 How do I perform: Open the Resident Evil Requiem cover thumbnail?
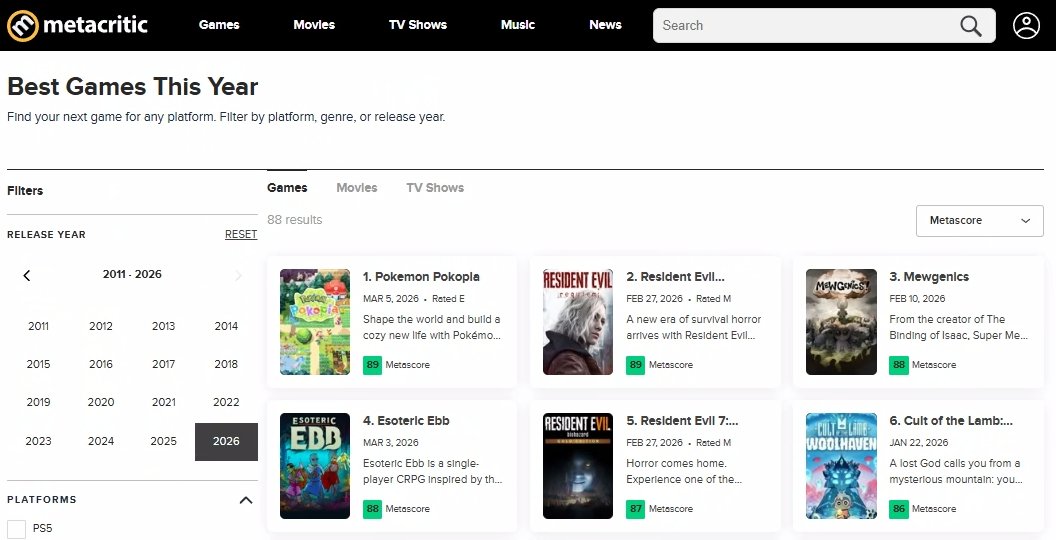[x=578, y=322]
